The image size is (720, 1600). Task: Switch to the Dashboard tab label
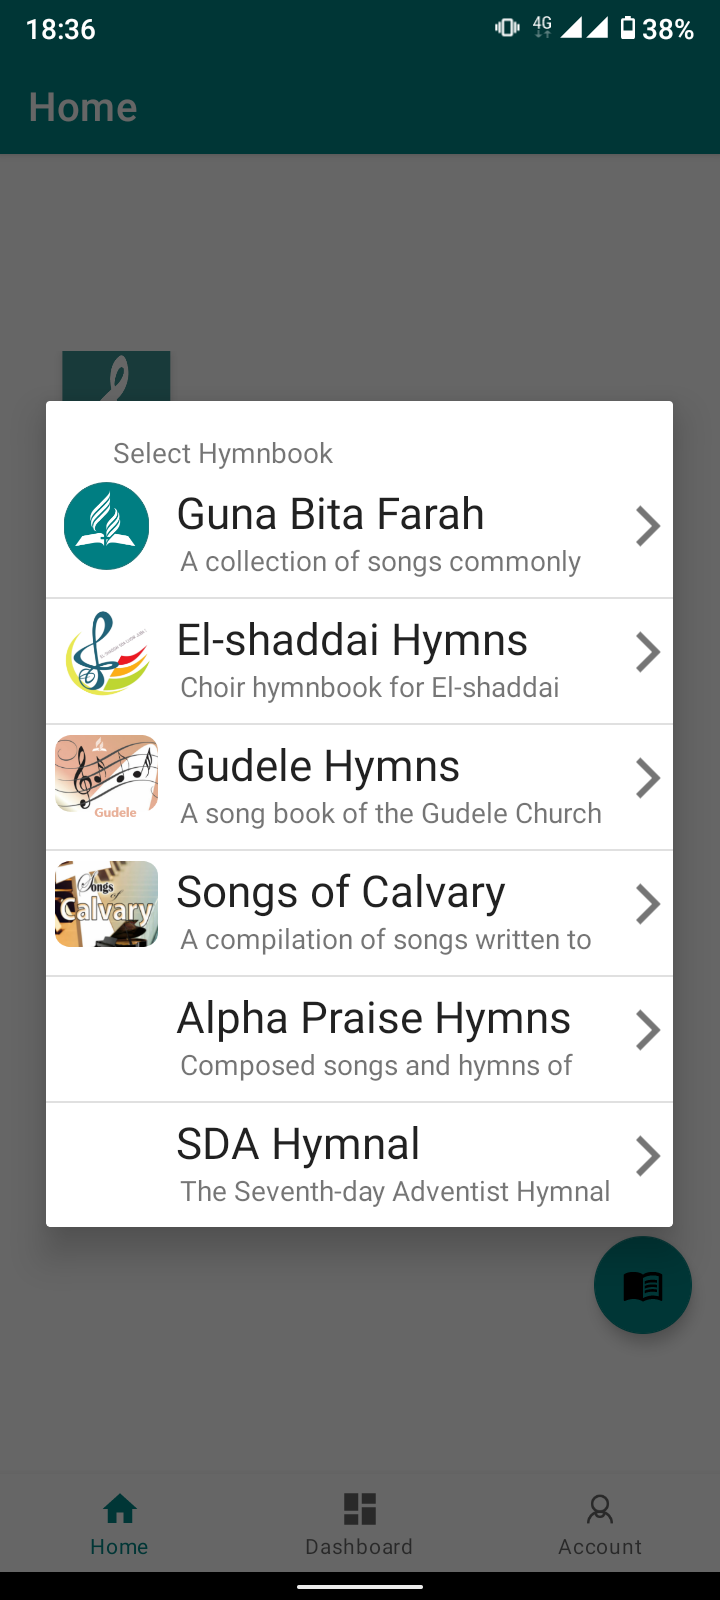[x=359, y=1547]
